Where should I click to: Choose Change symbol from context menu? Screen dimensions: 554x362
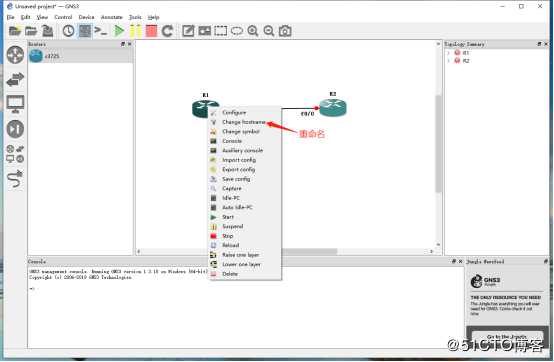(245, 131)
